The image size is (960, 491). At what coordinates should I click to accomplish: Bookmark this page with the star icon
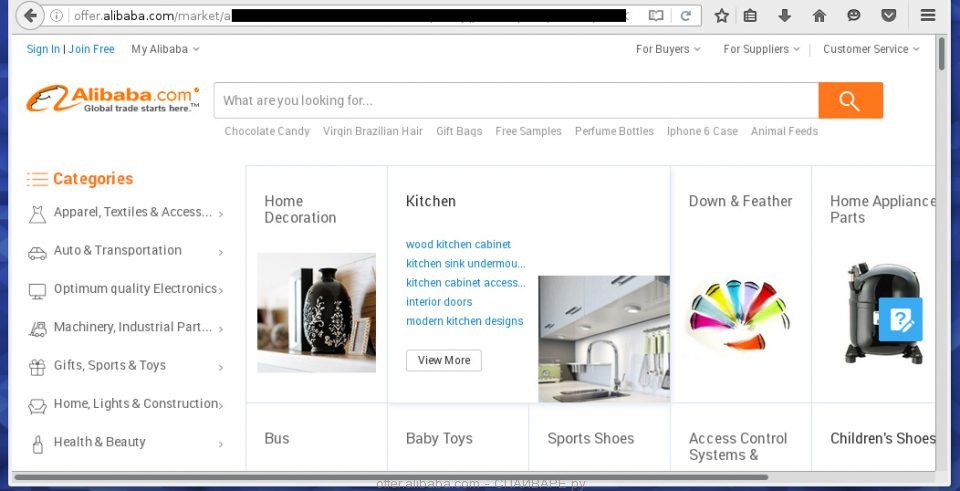pos(722,16)
